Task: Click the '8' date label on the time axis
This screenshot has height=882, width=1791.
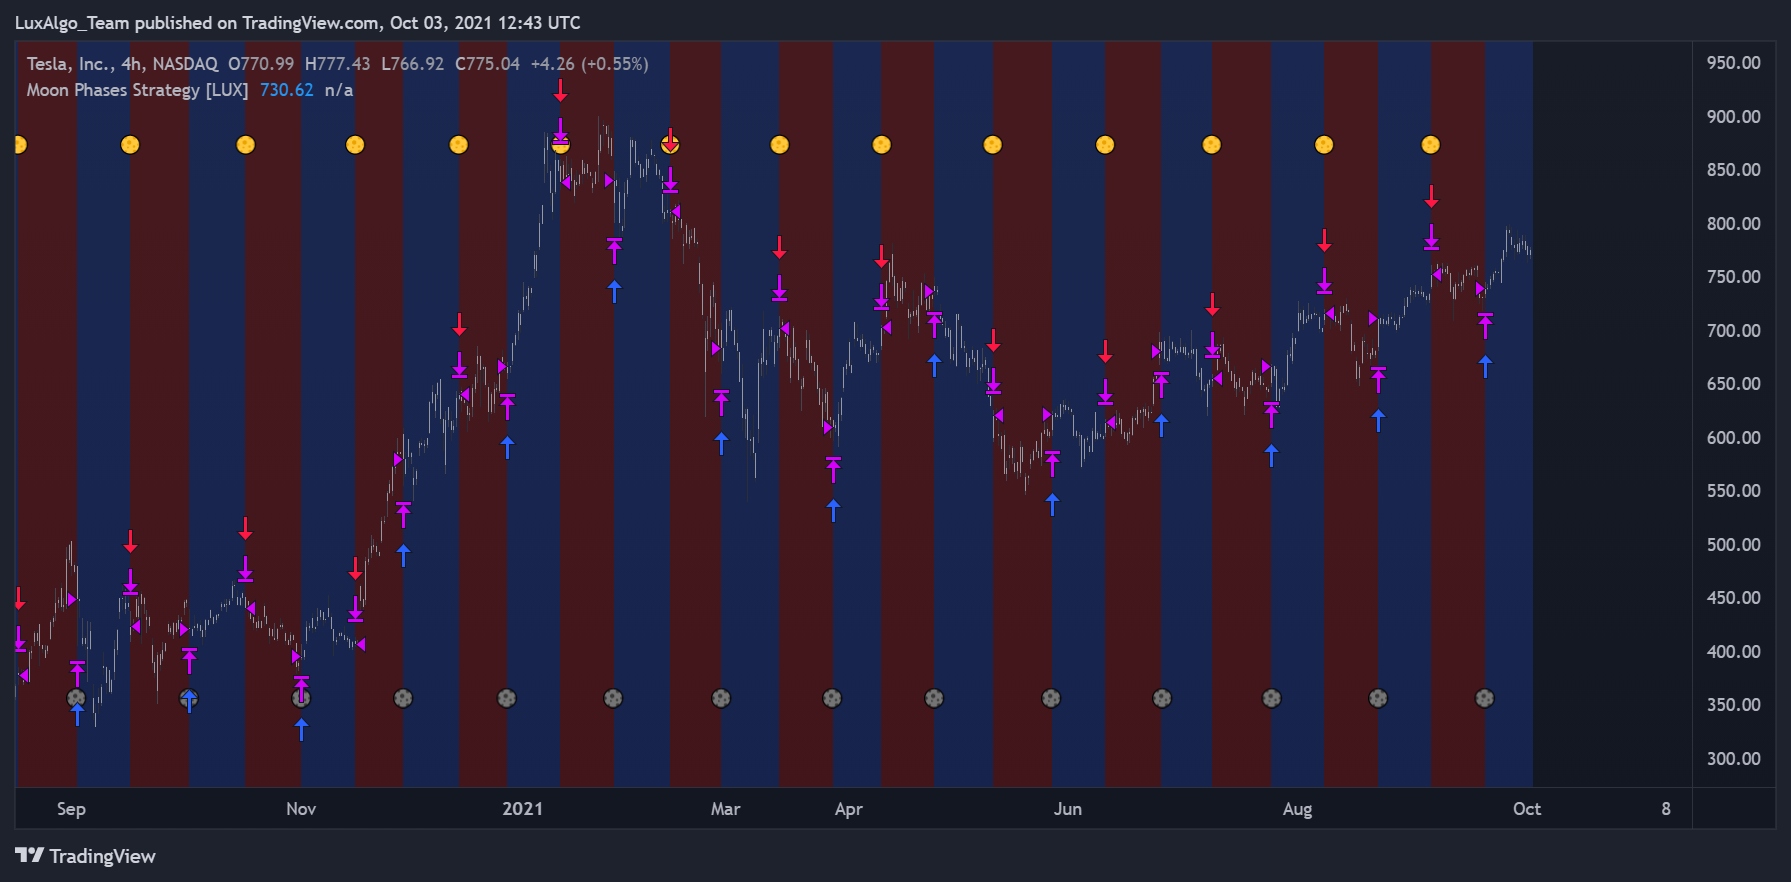Action: coord(1666,809)
